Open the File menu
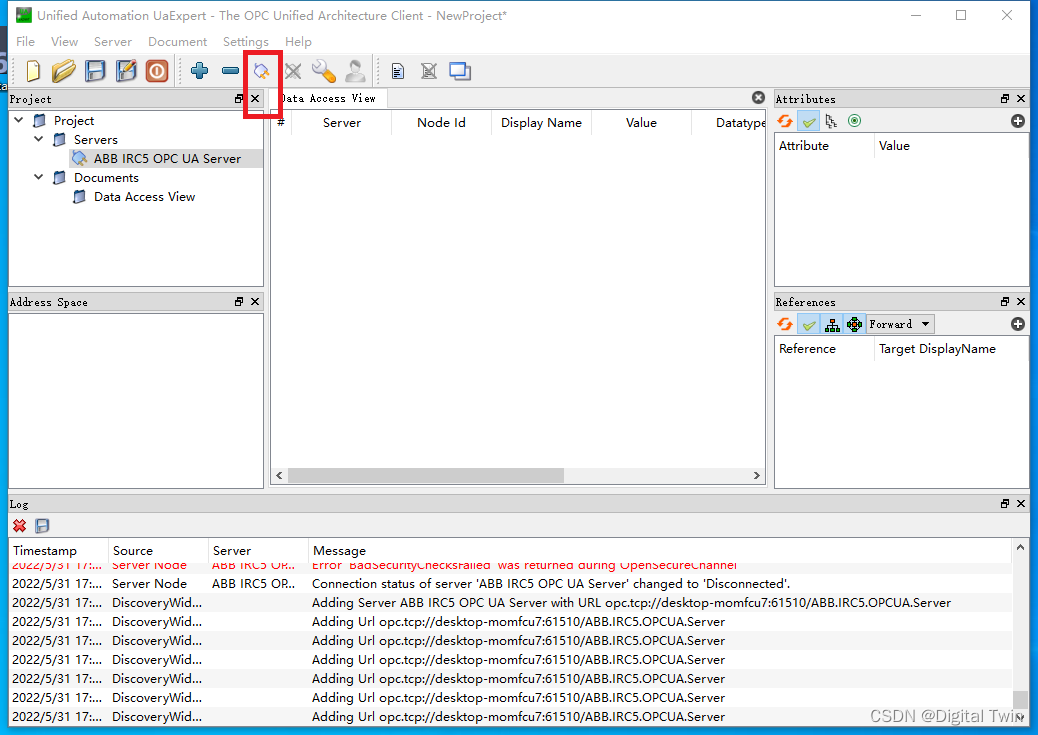 (25, 42)
